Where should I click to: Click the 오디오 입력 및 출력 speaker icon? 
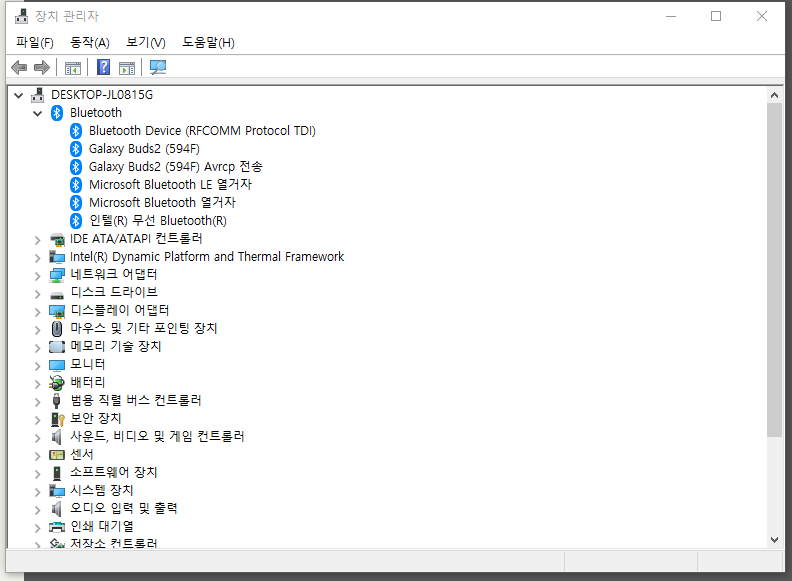(x=57, y=509)
